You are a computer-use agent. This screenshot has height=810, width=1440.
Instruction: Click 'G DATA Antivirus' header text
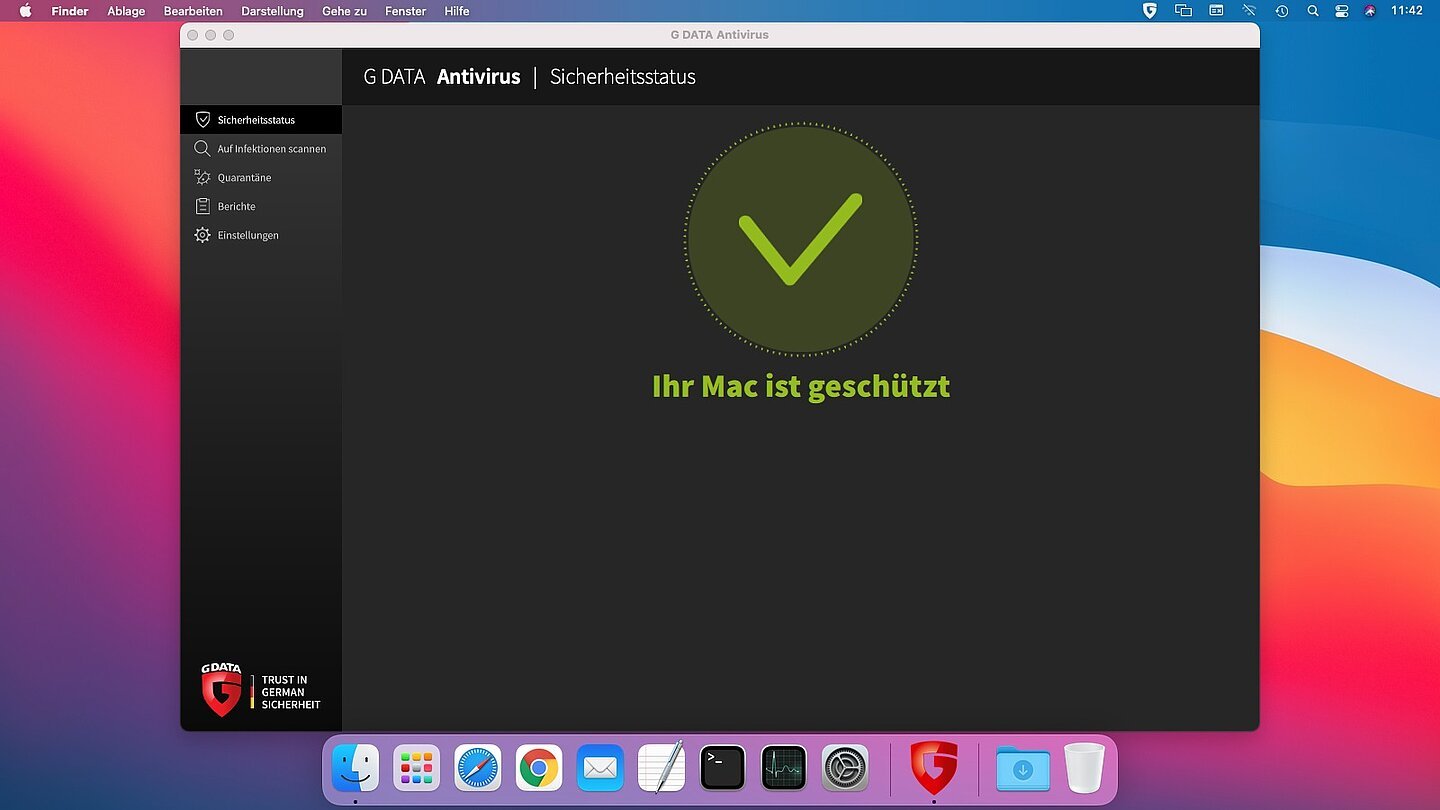pyautogui.click(x=442, y=77)
